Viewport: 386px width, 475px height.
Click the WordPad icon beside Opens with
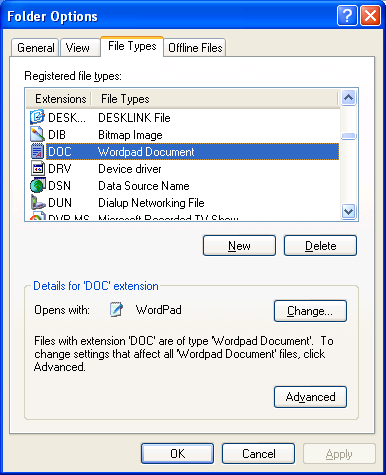point(116,309)
